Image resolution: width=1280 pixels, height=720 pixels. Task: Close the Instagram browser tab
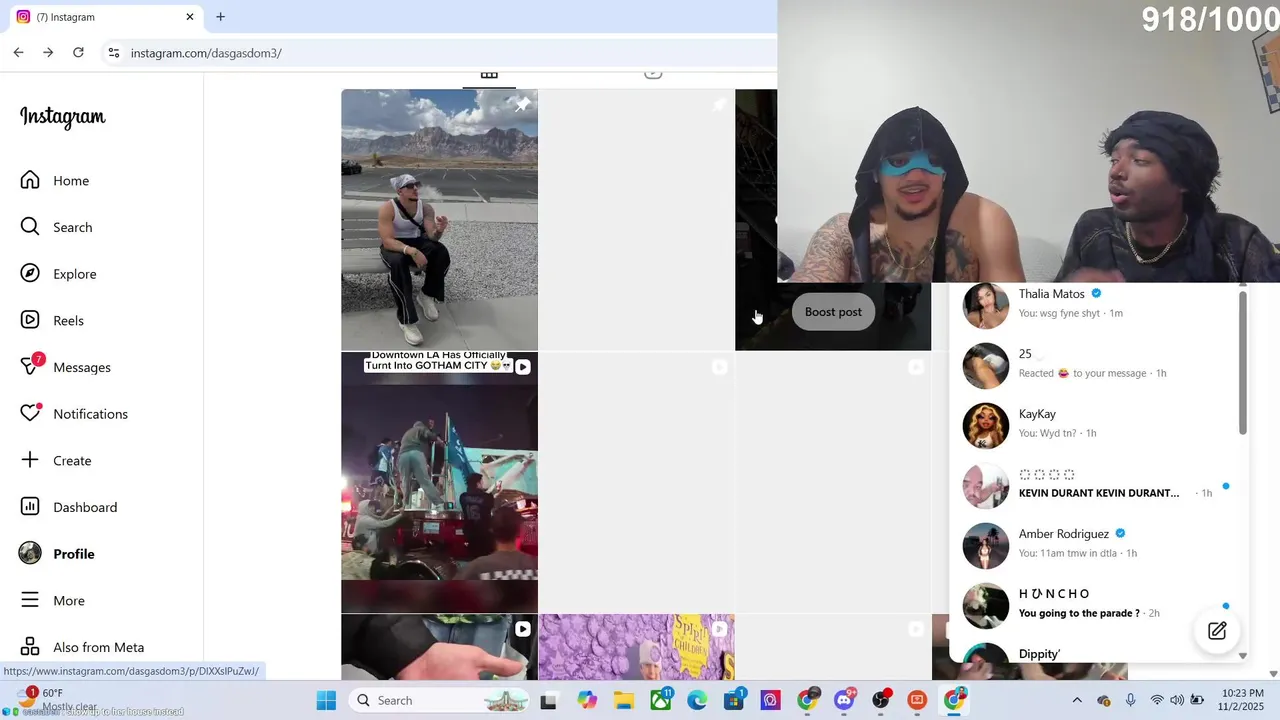pos(190,17)
